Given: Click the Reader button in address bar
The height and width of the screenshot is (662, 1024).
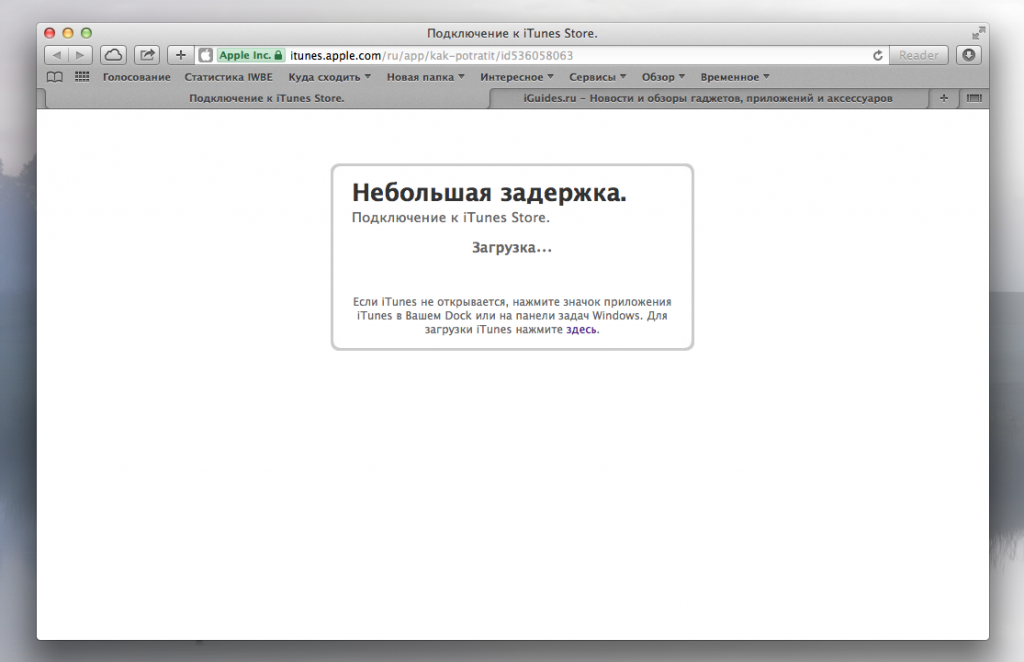Looking at the screenshot, I should (x=918, y=55).
